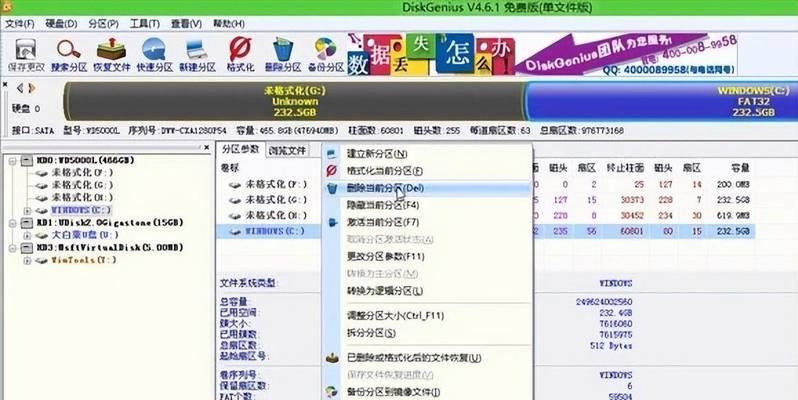Open the 文件(F) menu
798x400 pixels.
(x=20, y=24)
